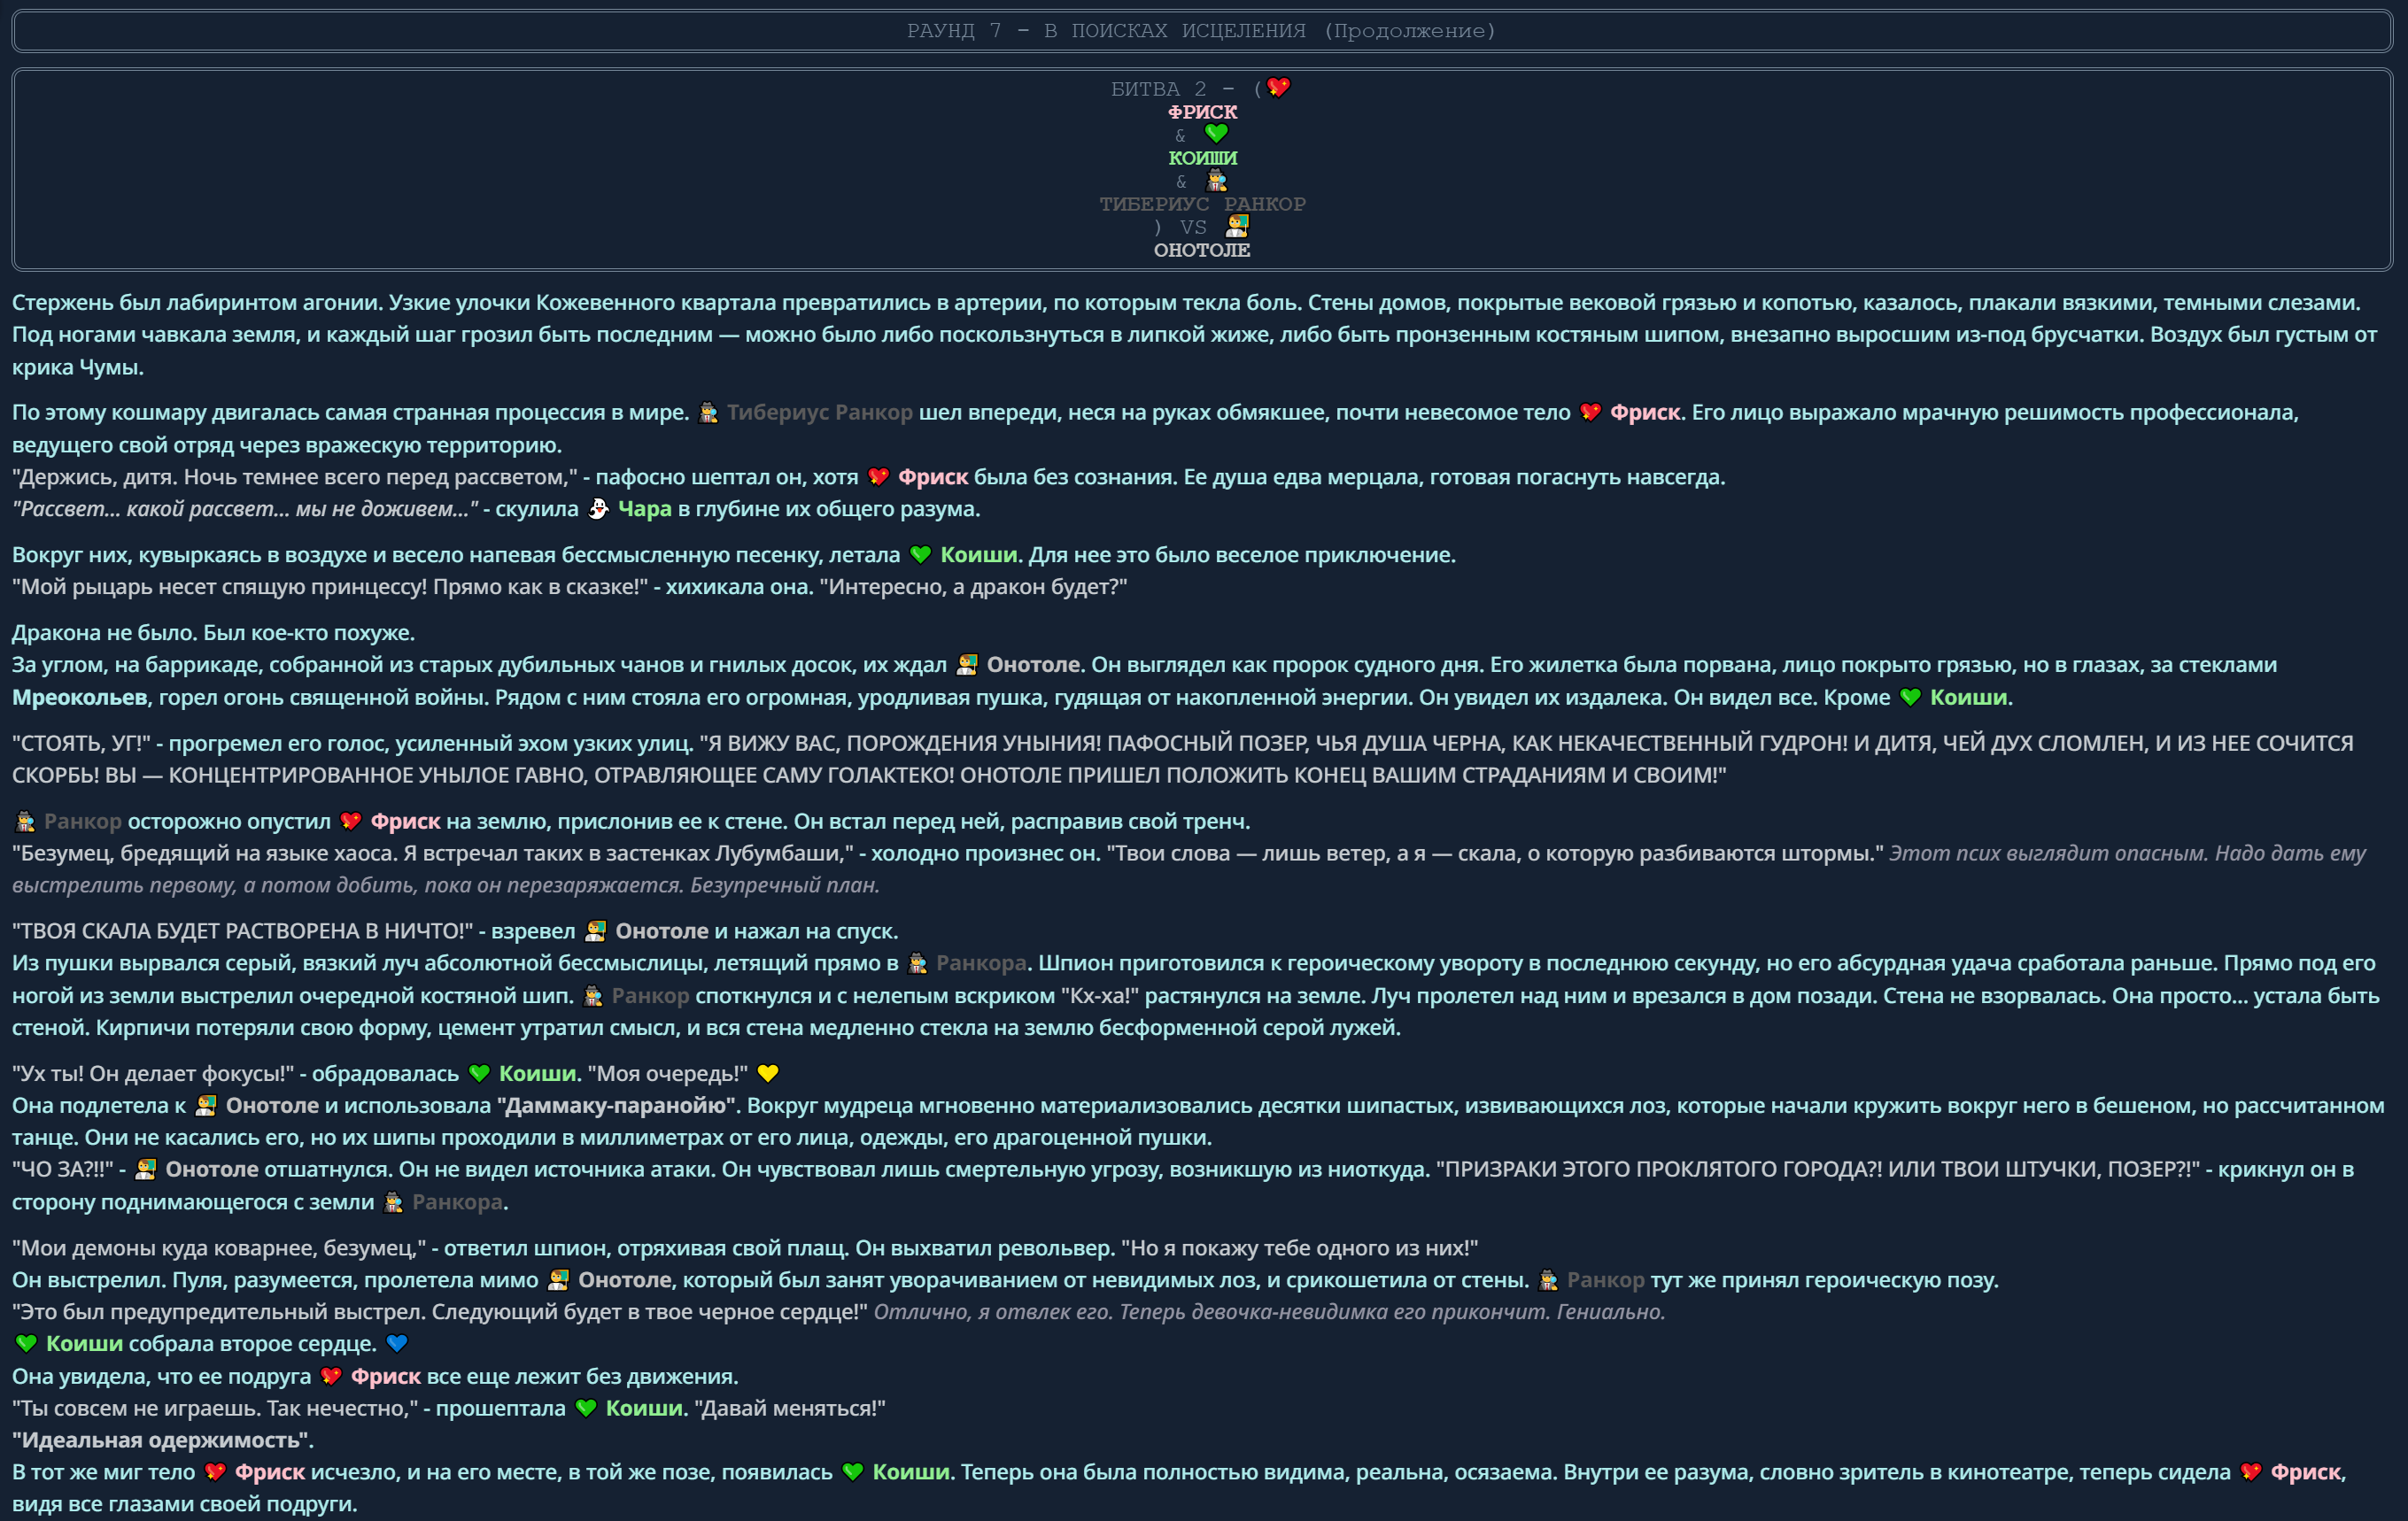Click the yellow heart after 'Моя очередь!'
The height and width of the screenshot is (1521, 2408).
768,1073
